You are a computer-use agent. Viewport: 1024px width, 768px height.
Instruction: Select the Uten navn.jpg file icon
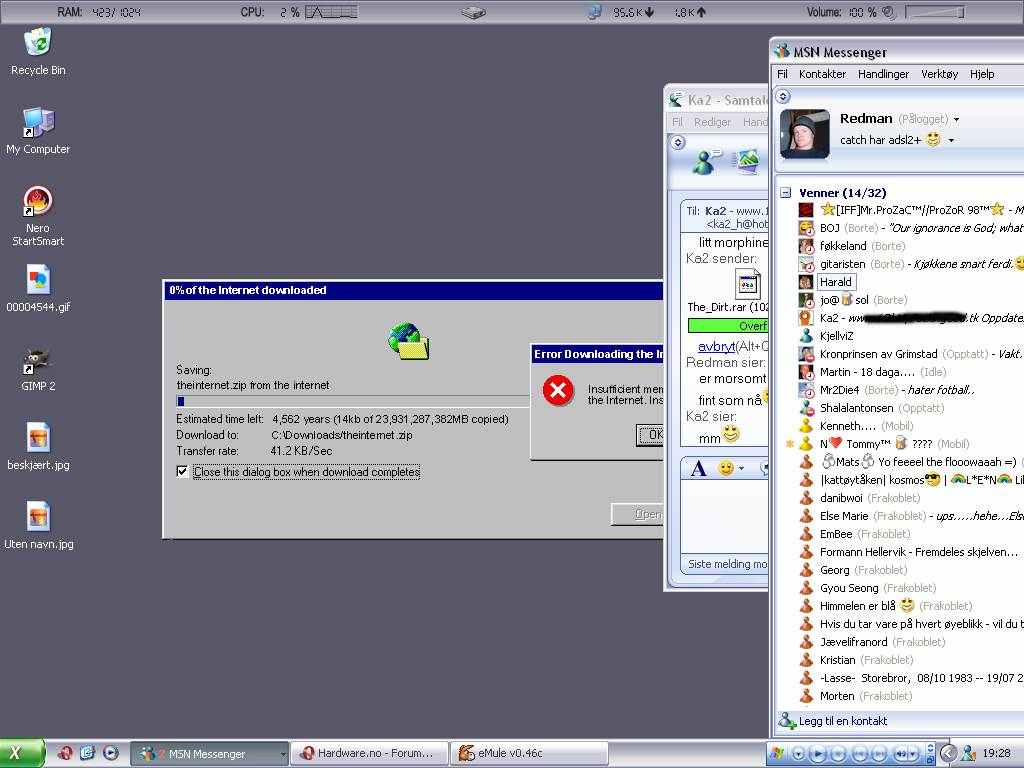pos(38,517)
